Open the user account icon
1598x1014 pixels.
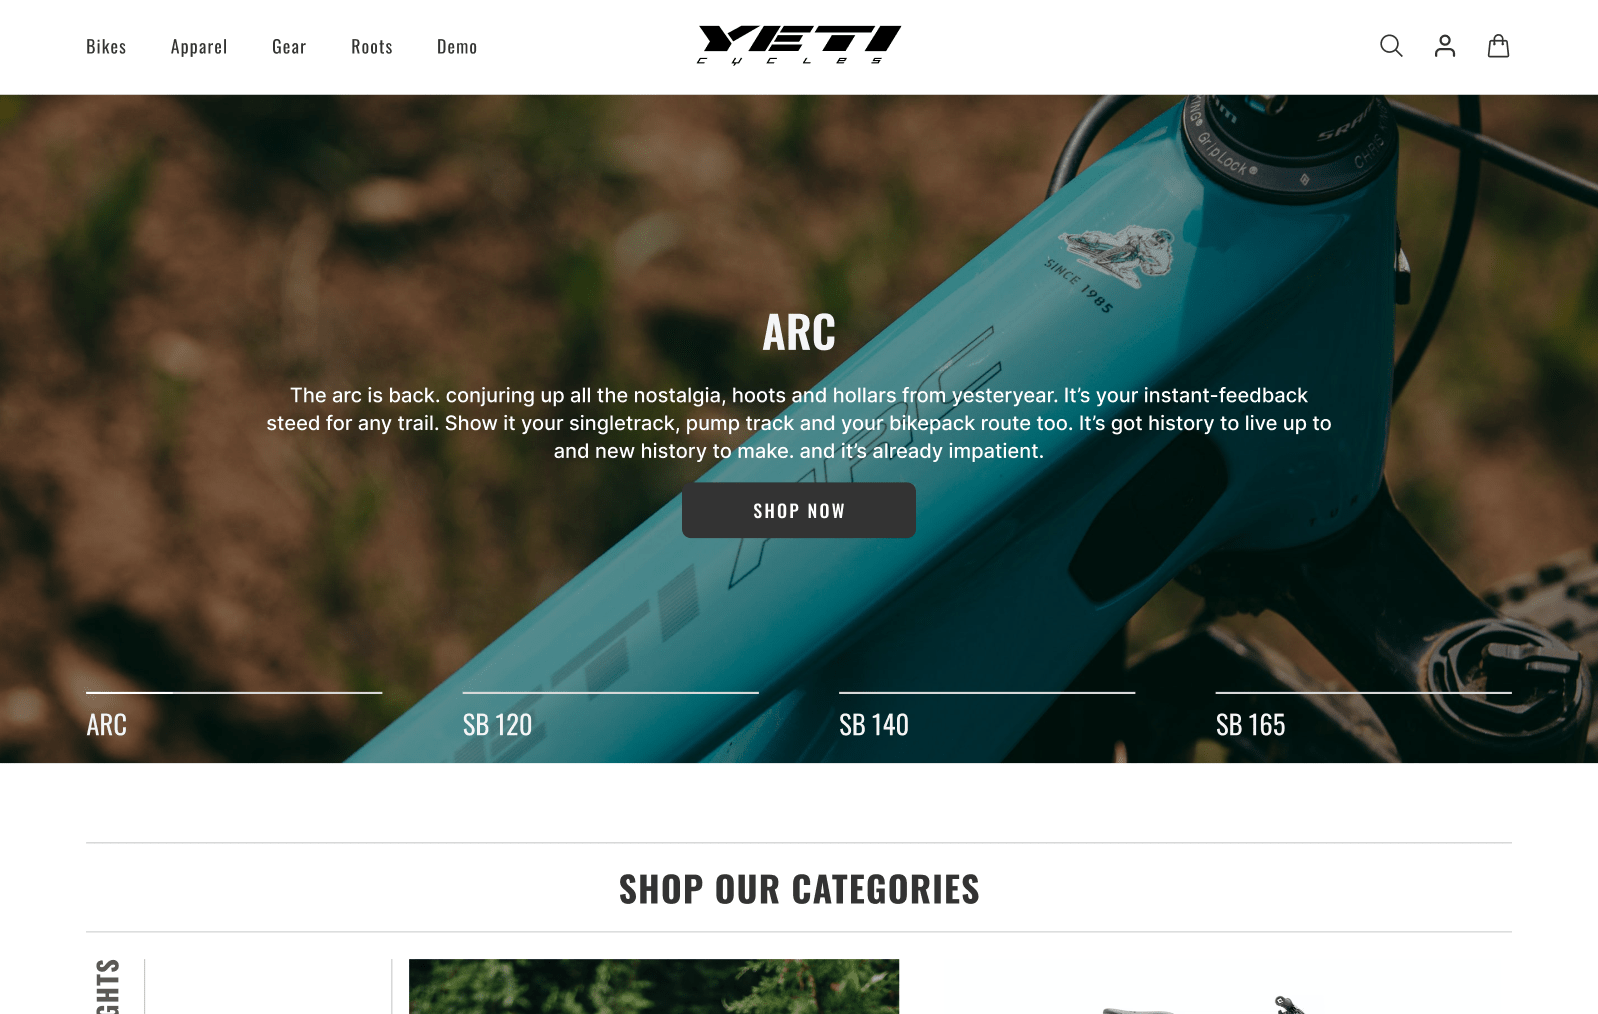[x=1445, y=46]
